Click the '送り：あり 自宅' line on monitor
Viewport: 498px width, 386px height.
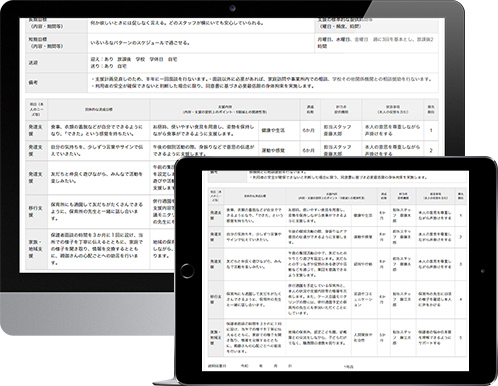pyautogui.click(x=109, y=66)
